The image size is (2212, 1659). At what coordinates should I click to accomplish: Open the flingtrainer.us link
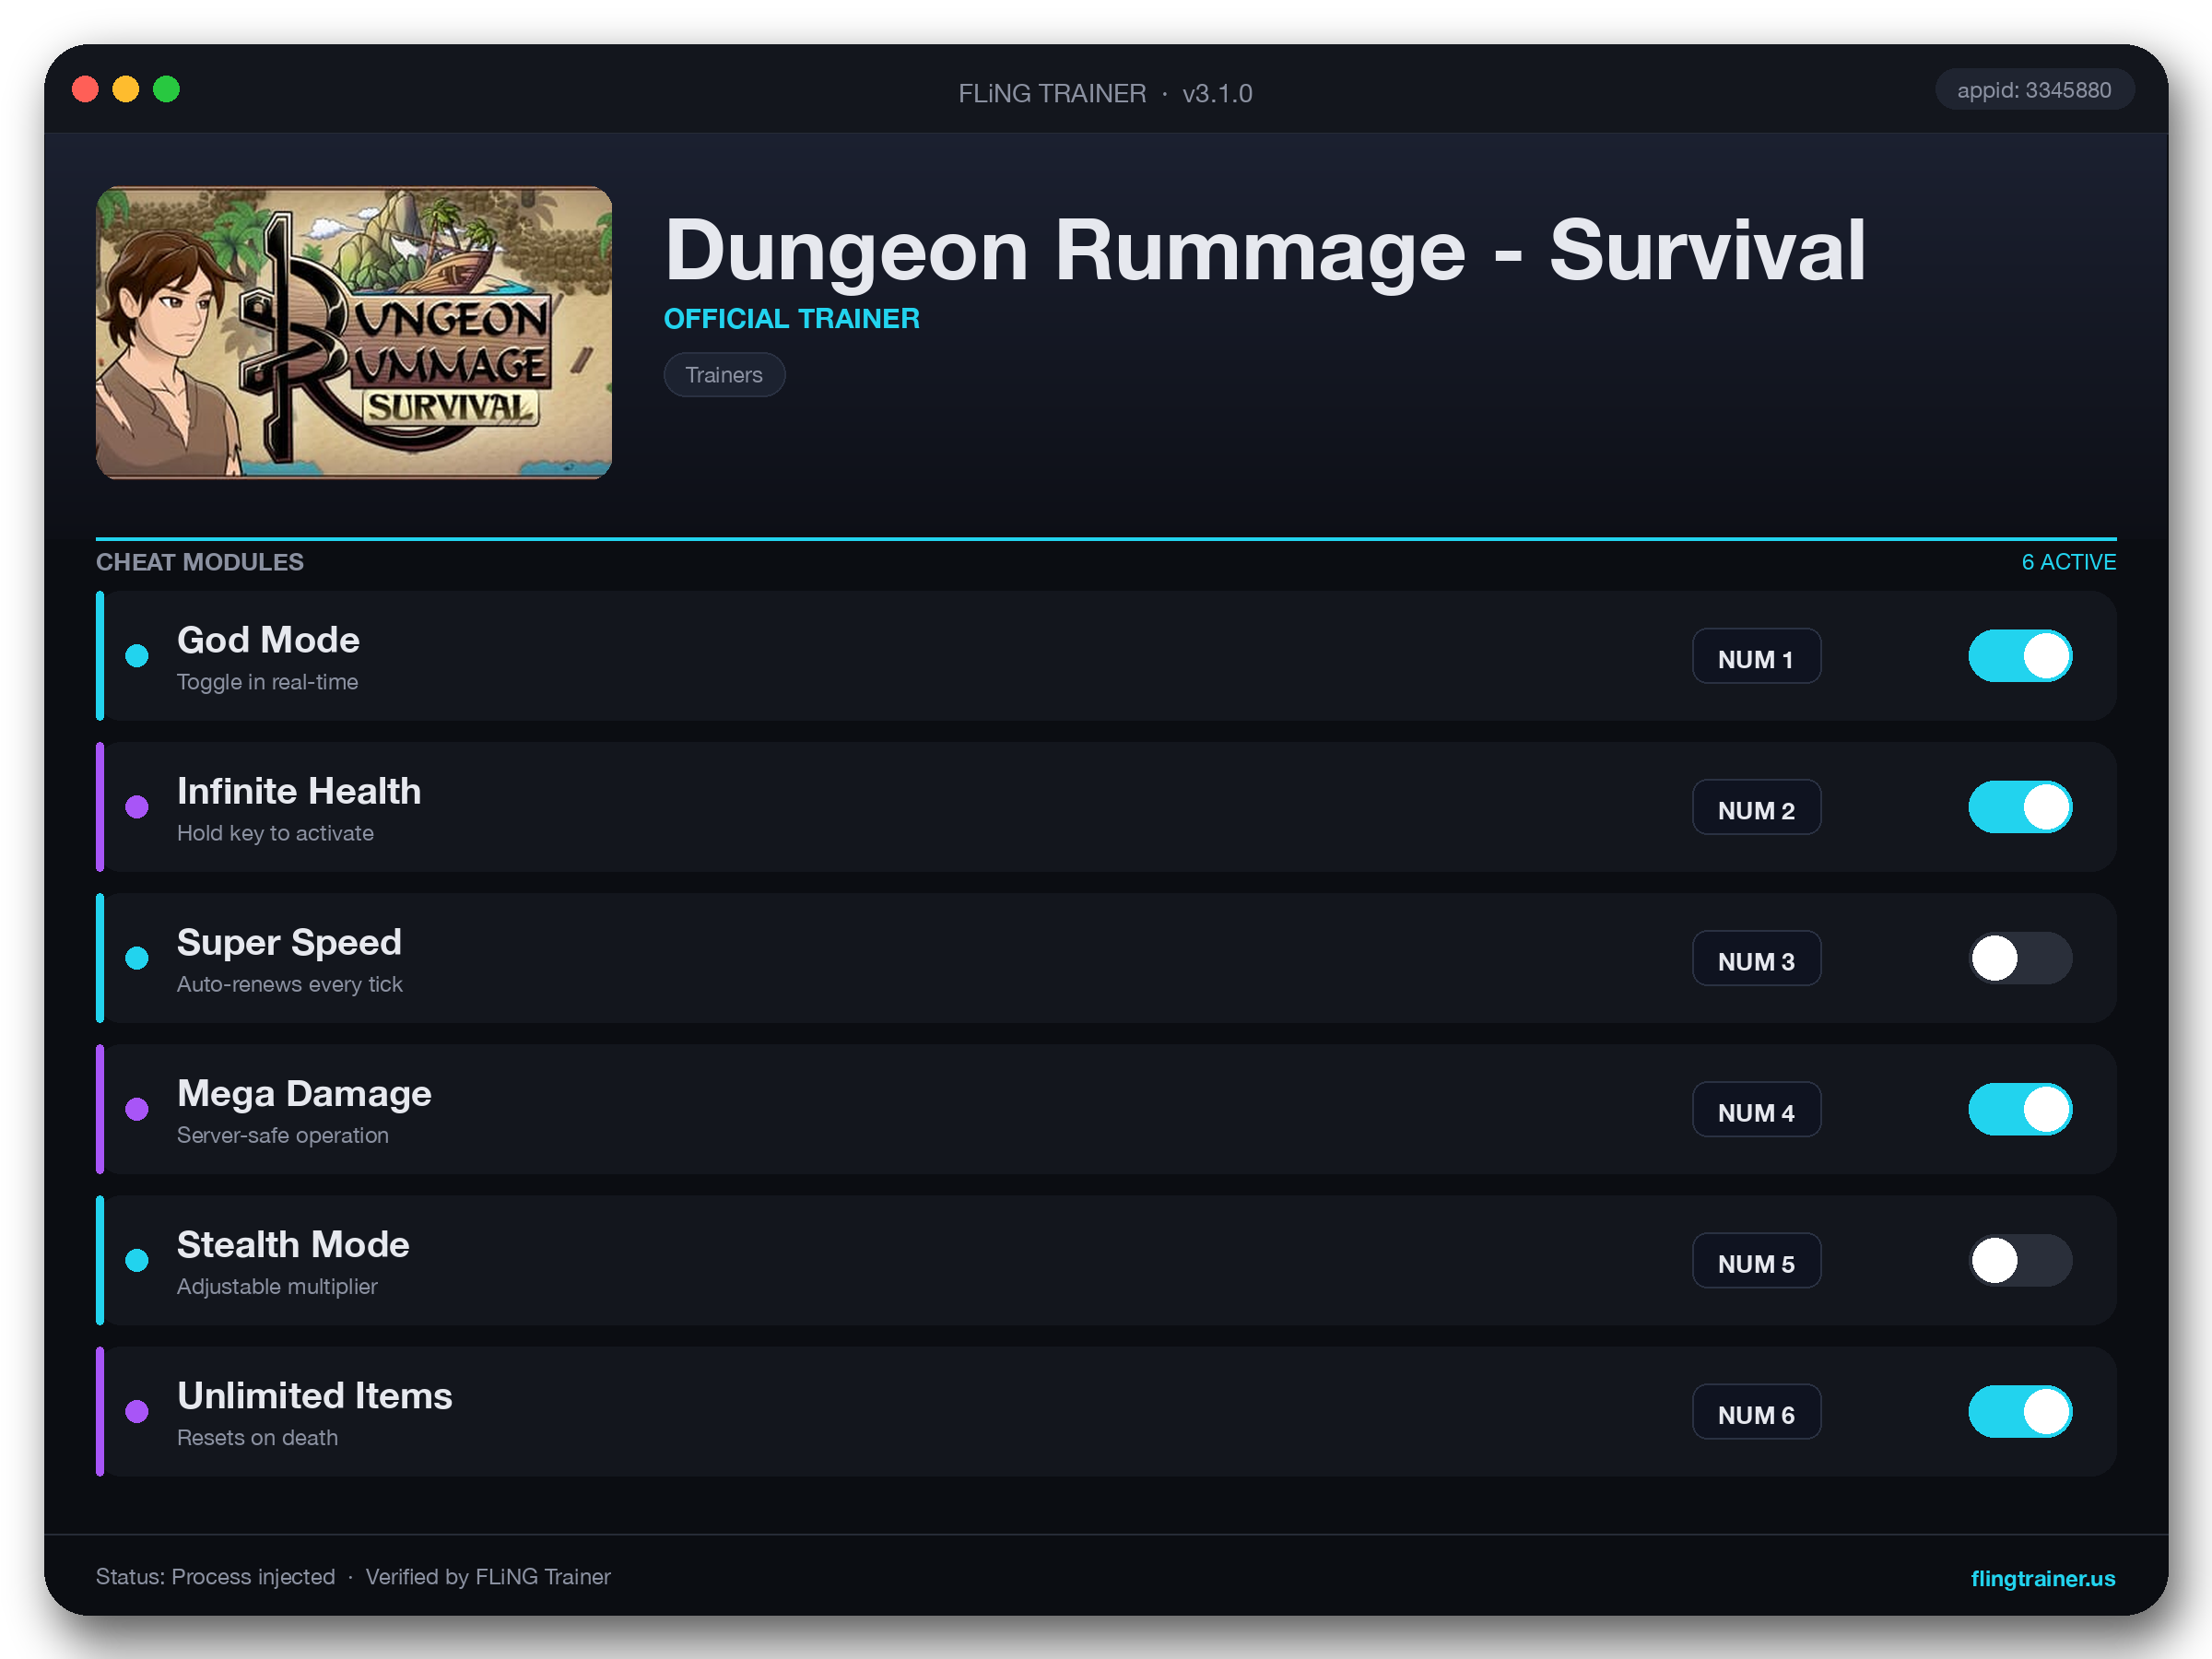pyautogui.click(x=2042, y=1578)
